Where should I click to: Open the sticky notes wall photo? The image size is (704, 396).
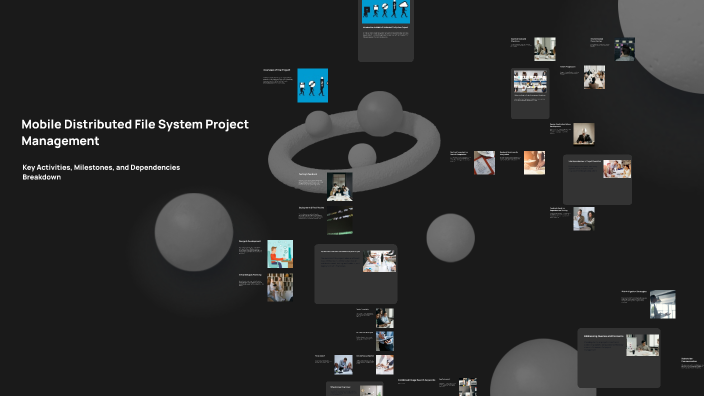click(x=625, y=49)
